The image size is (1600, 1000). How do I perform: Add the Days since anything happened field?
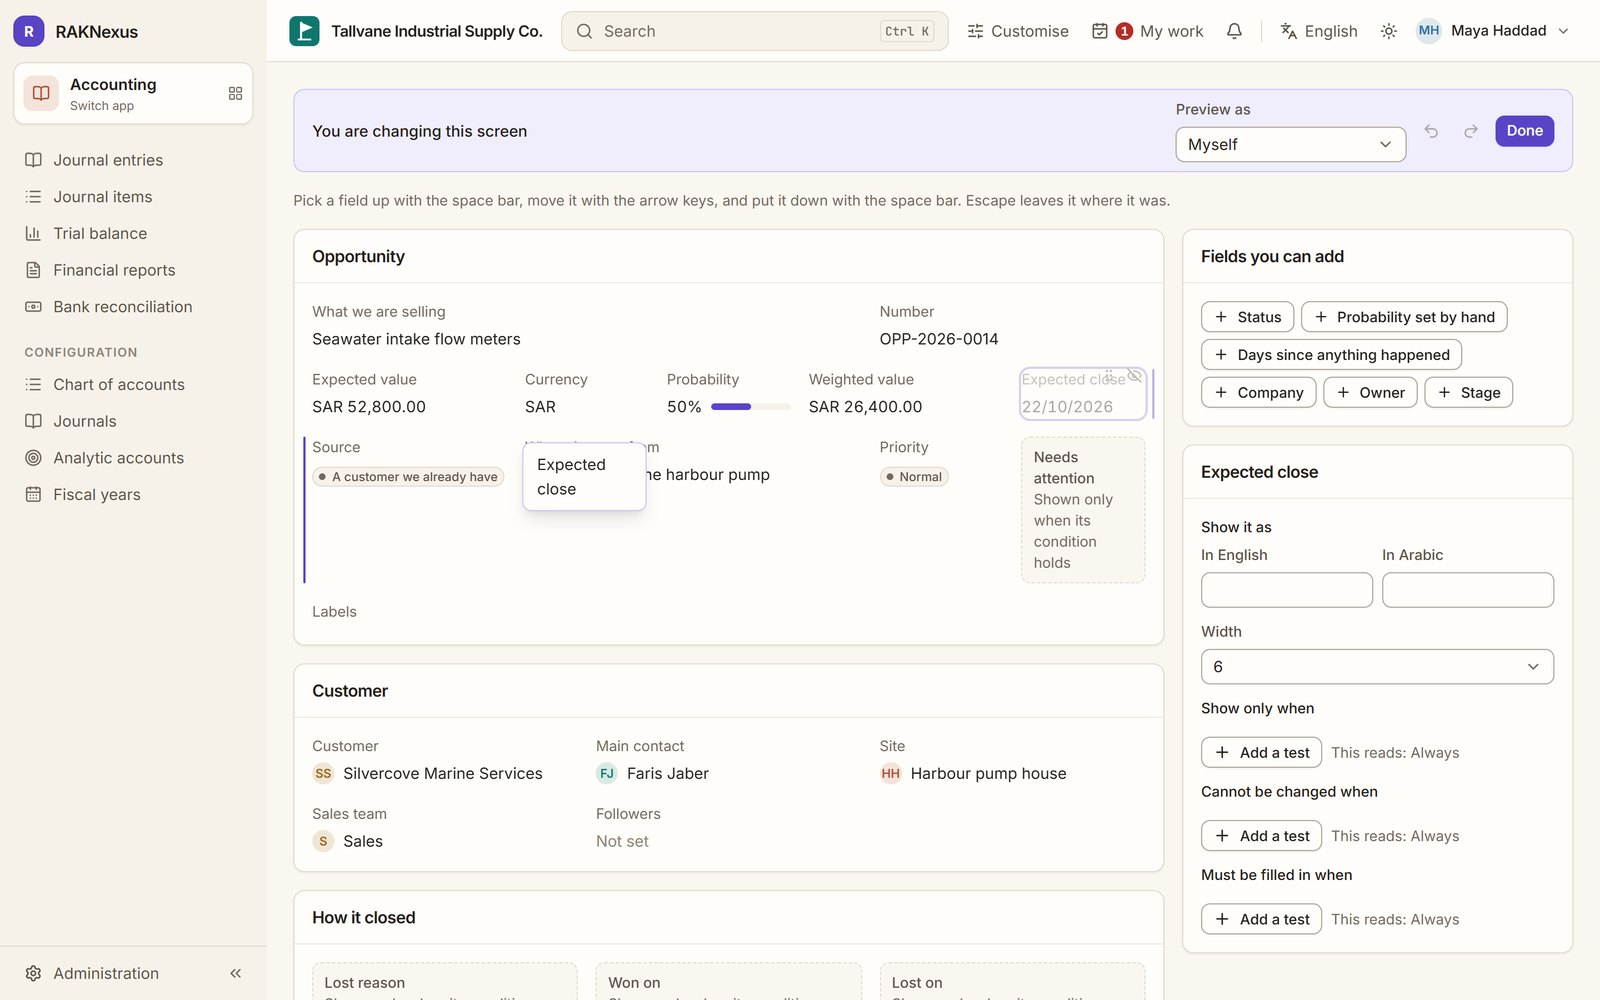(x=1331, y=355)
